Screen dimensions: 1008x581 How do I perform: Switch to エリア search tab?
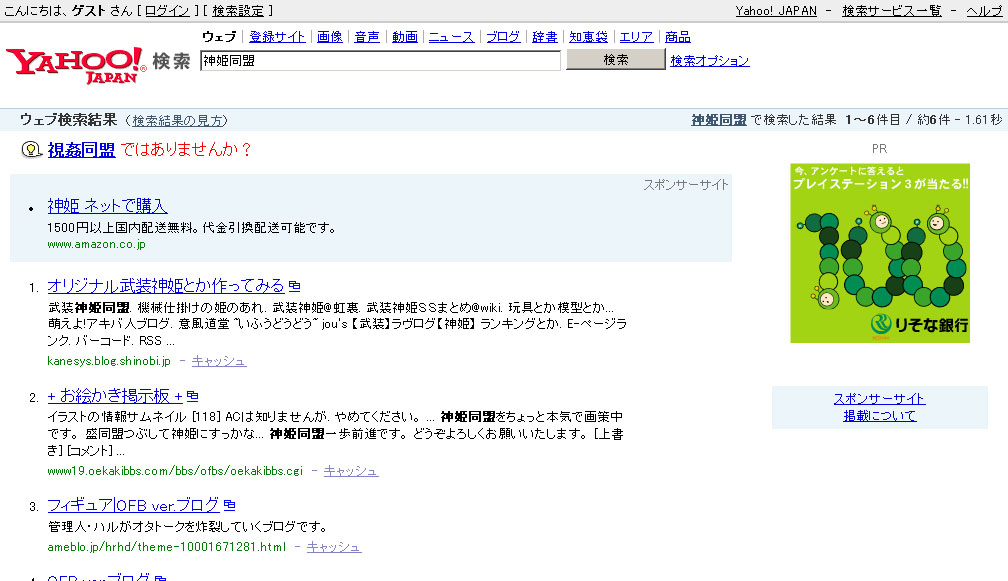[x=636, y=37]
